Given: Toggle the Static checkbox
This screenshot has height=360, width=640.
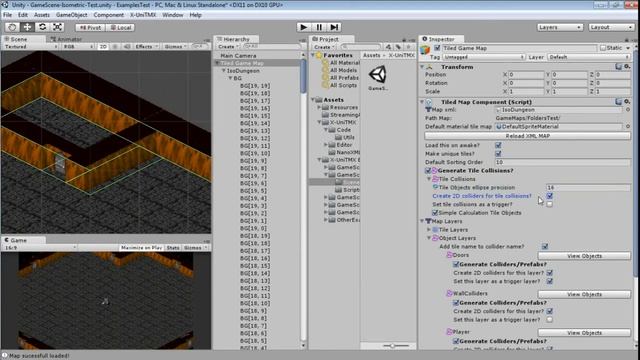Looking at the screenshot, I should (x=603, y=48).
